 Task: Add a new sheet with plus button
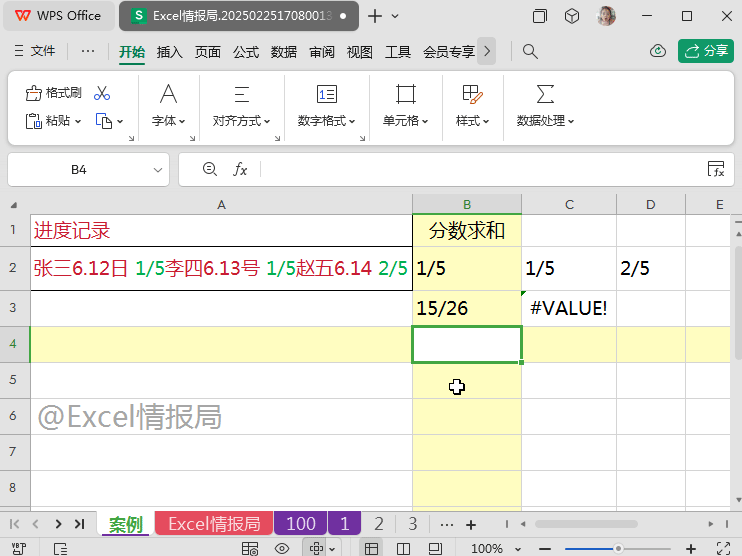click(471, 524)
